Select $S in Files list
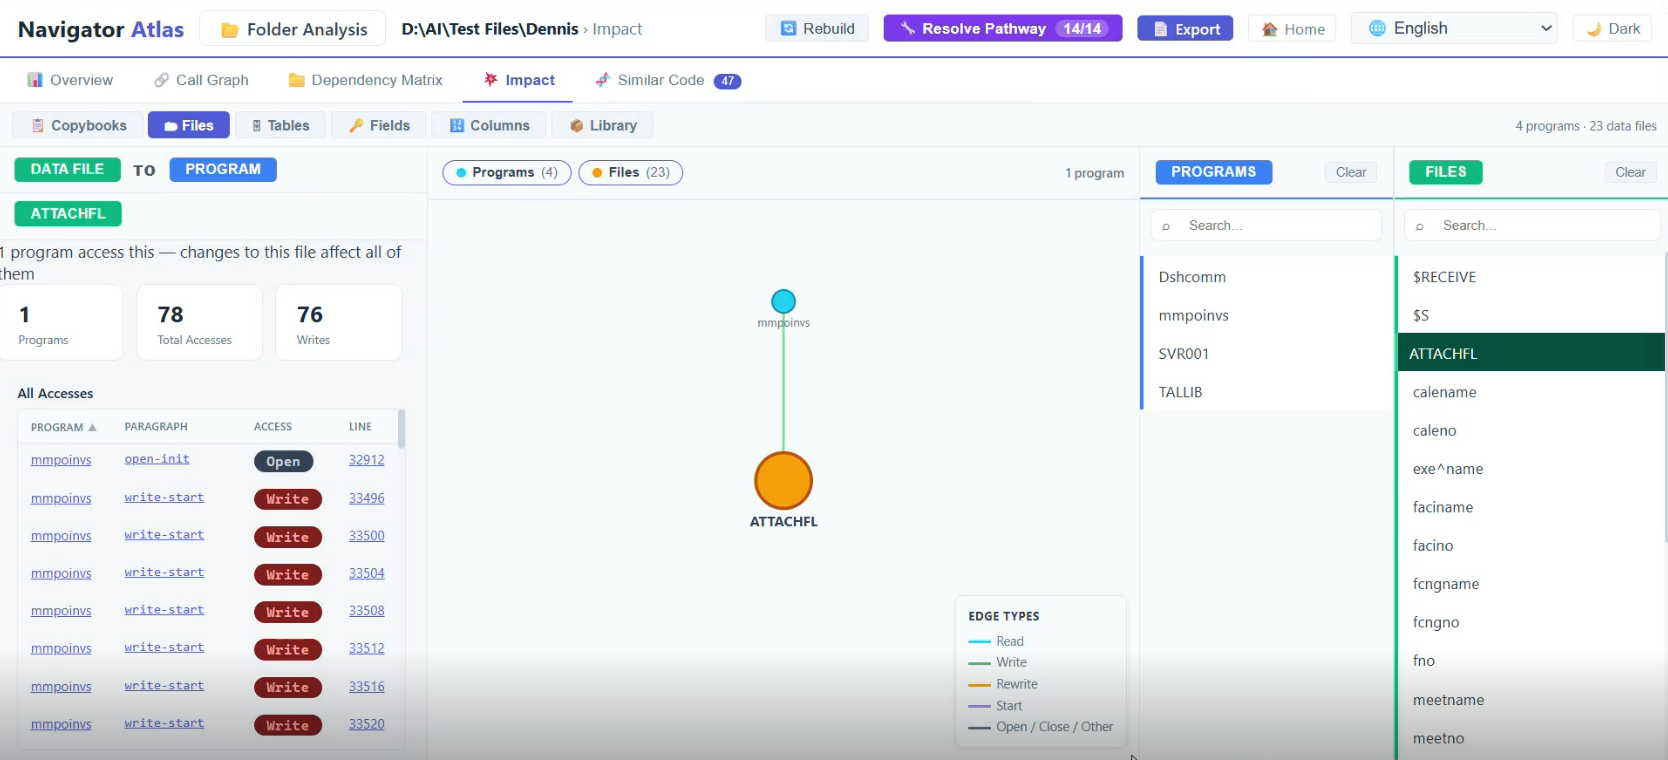 click(1531, 315)
